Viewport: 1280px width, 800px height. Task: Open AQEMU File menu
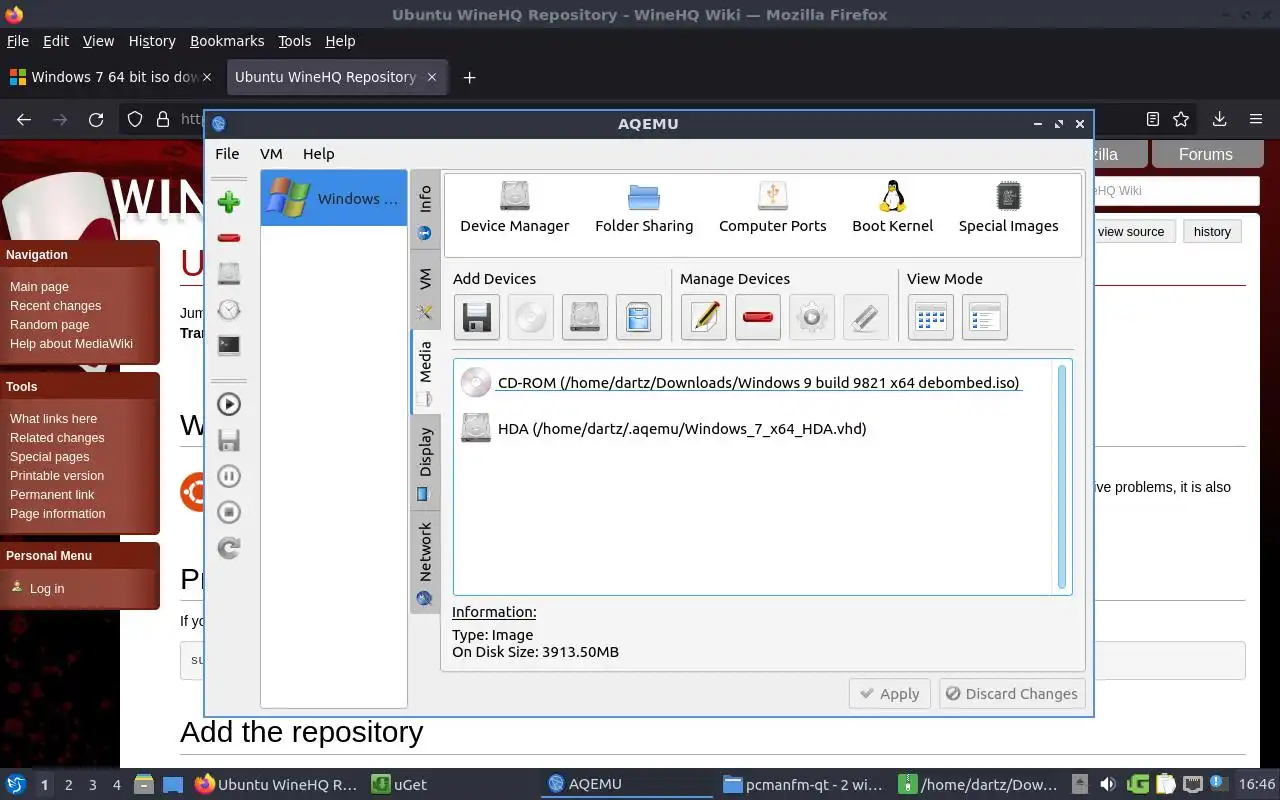click(x=227, y=154)
